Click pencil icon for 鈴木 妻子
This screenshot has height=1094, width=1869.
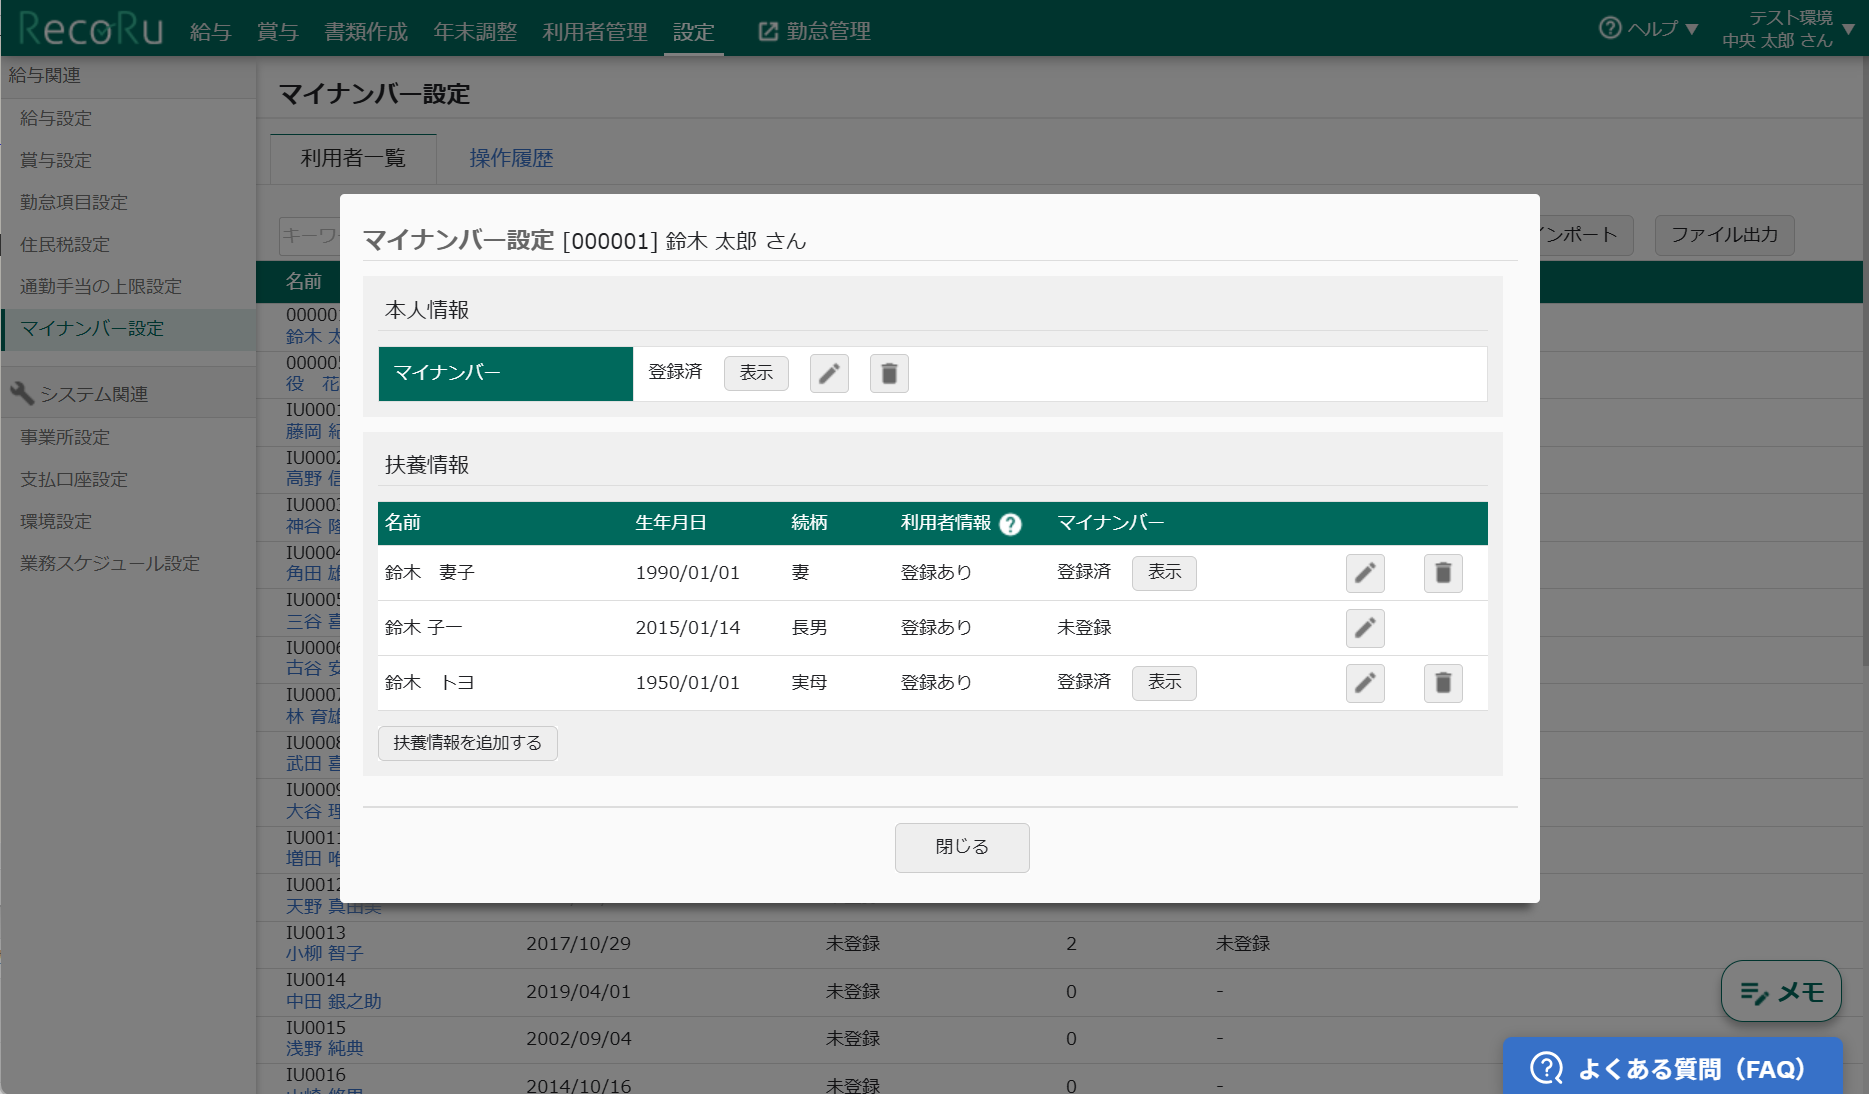tap(1365, 573)
